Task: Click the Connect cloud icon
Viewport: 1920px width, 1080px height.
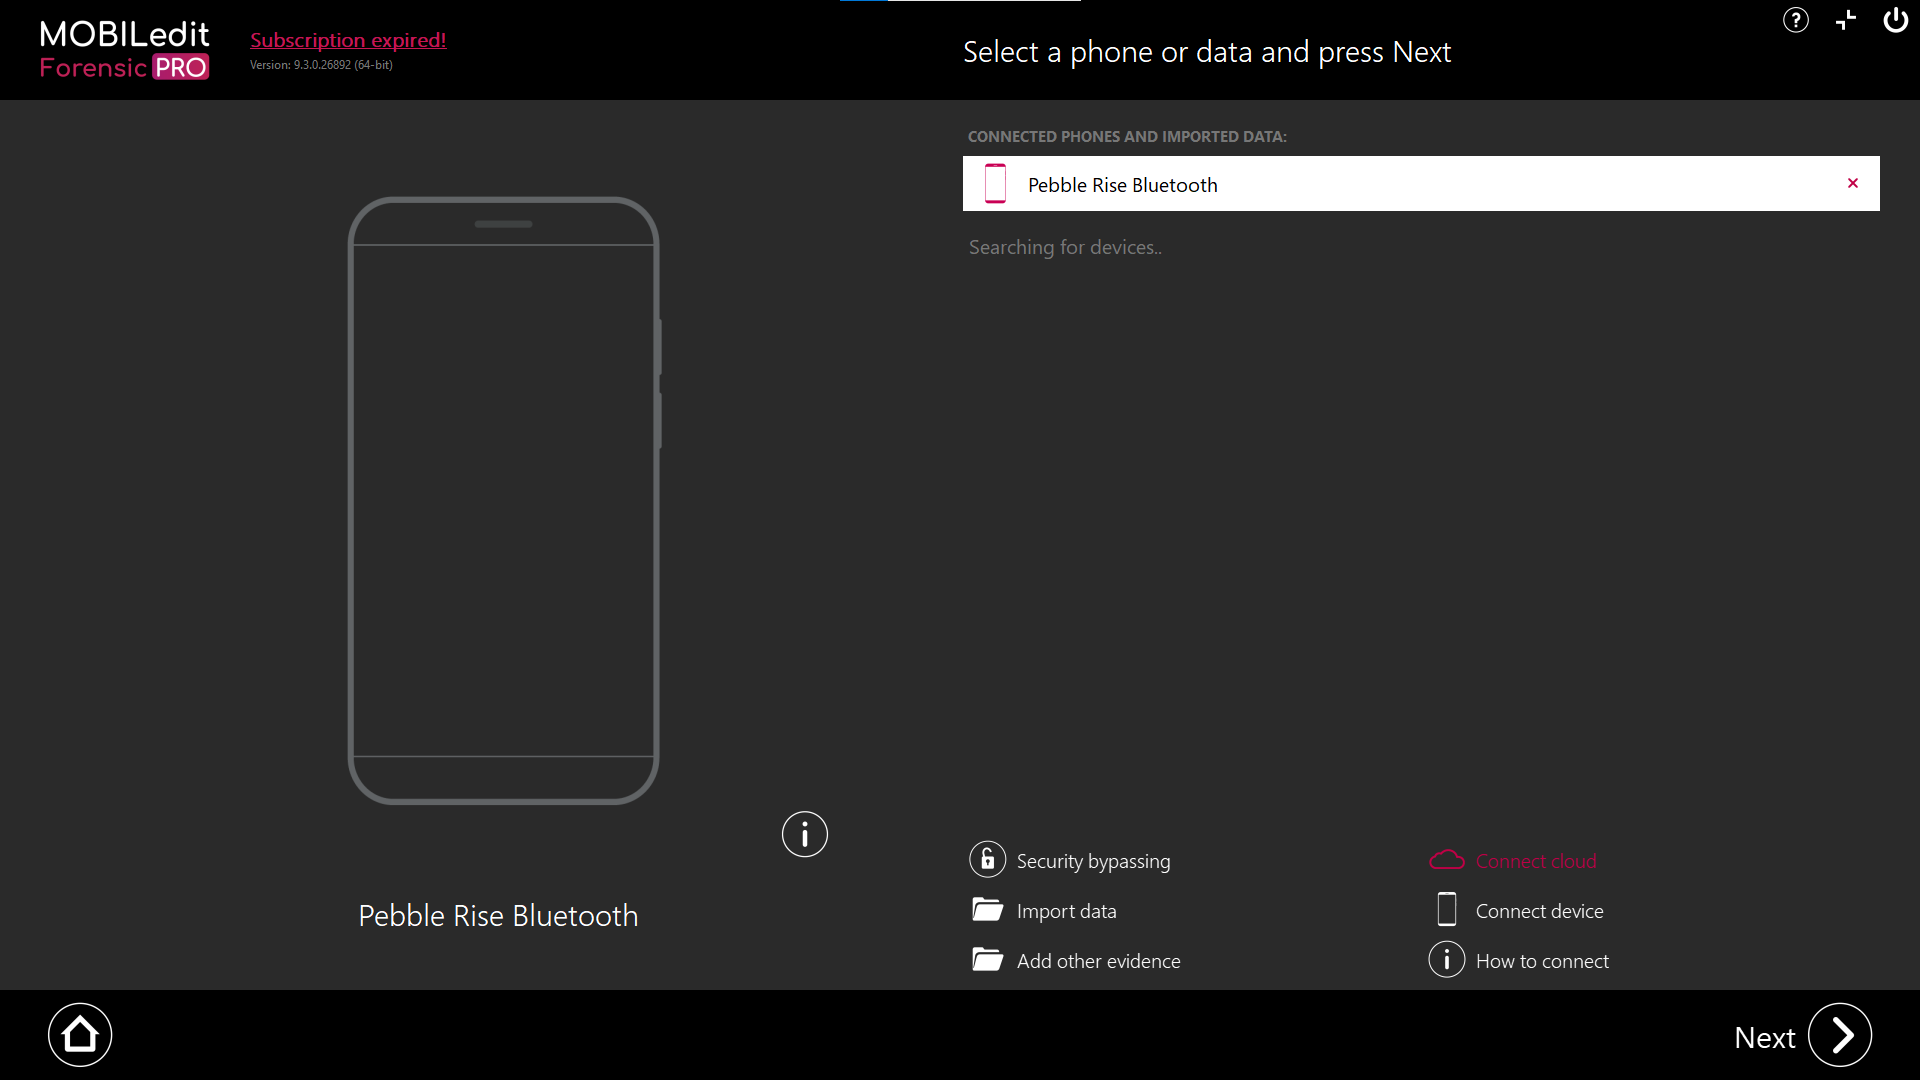Action: [1446, 860]
